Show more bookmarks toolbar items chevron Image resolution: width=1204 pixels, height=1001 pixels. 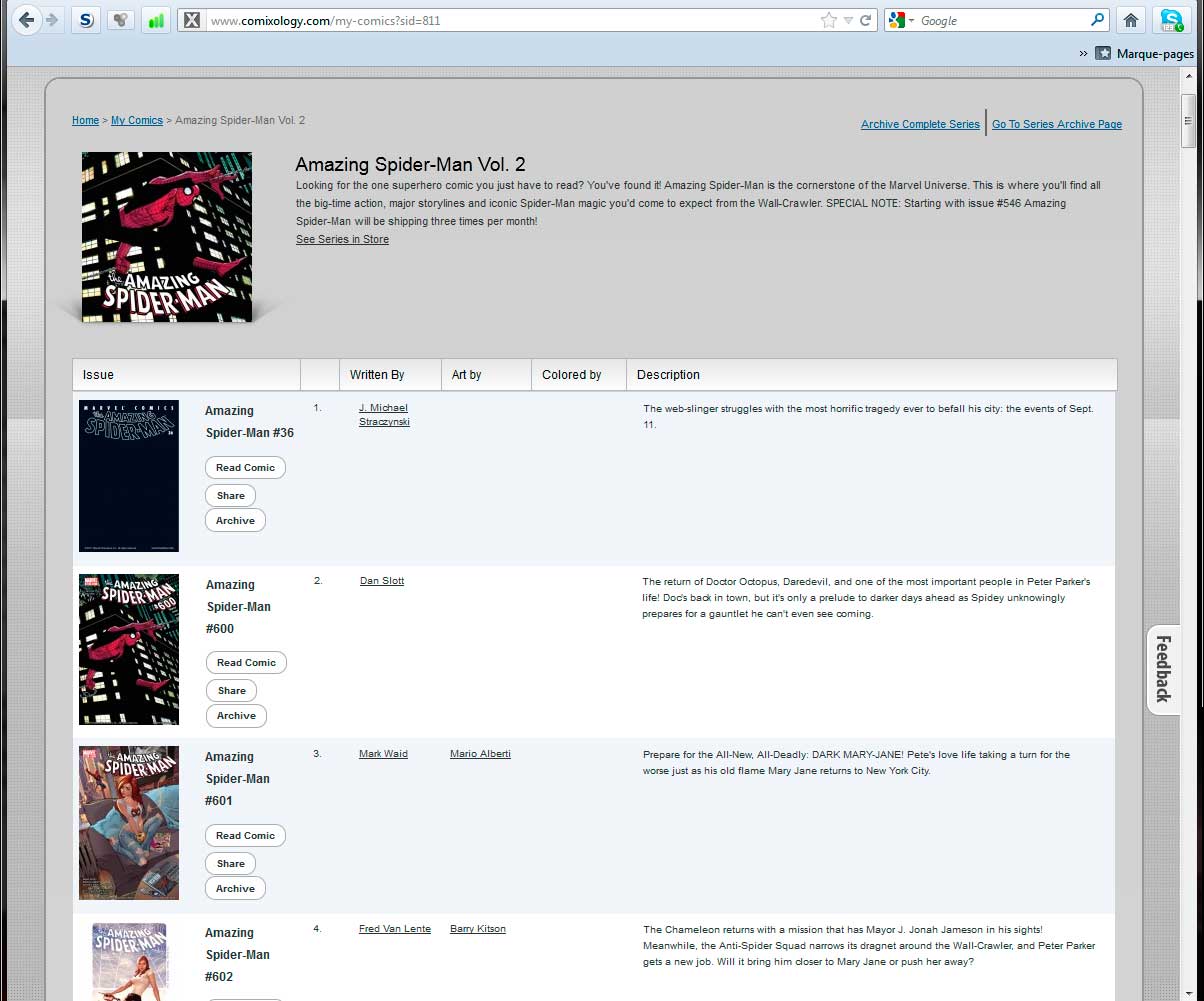click(1083, 54)
